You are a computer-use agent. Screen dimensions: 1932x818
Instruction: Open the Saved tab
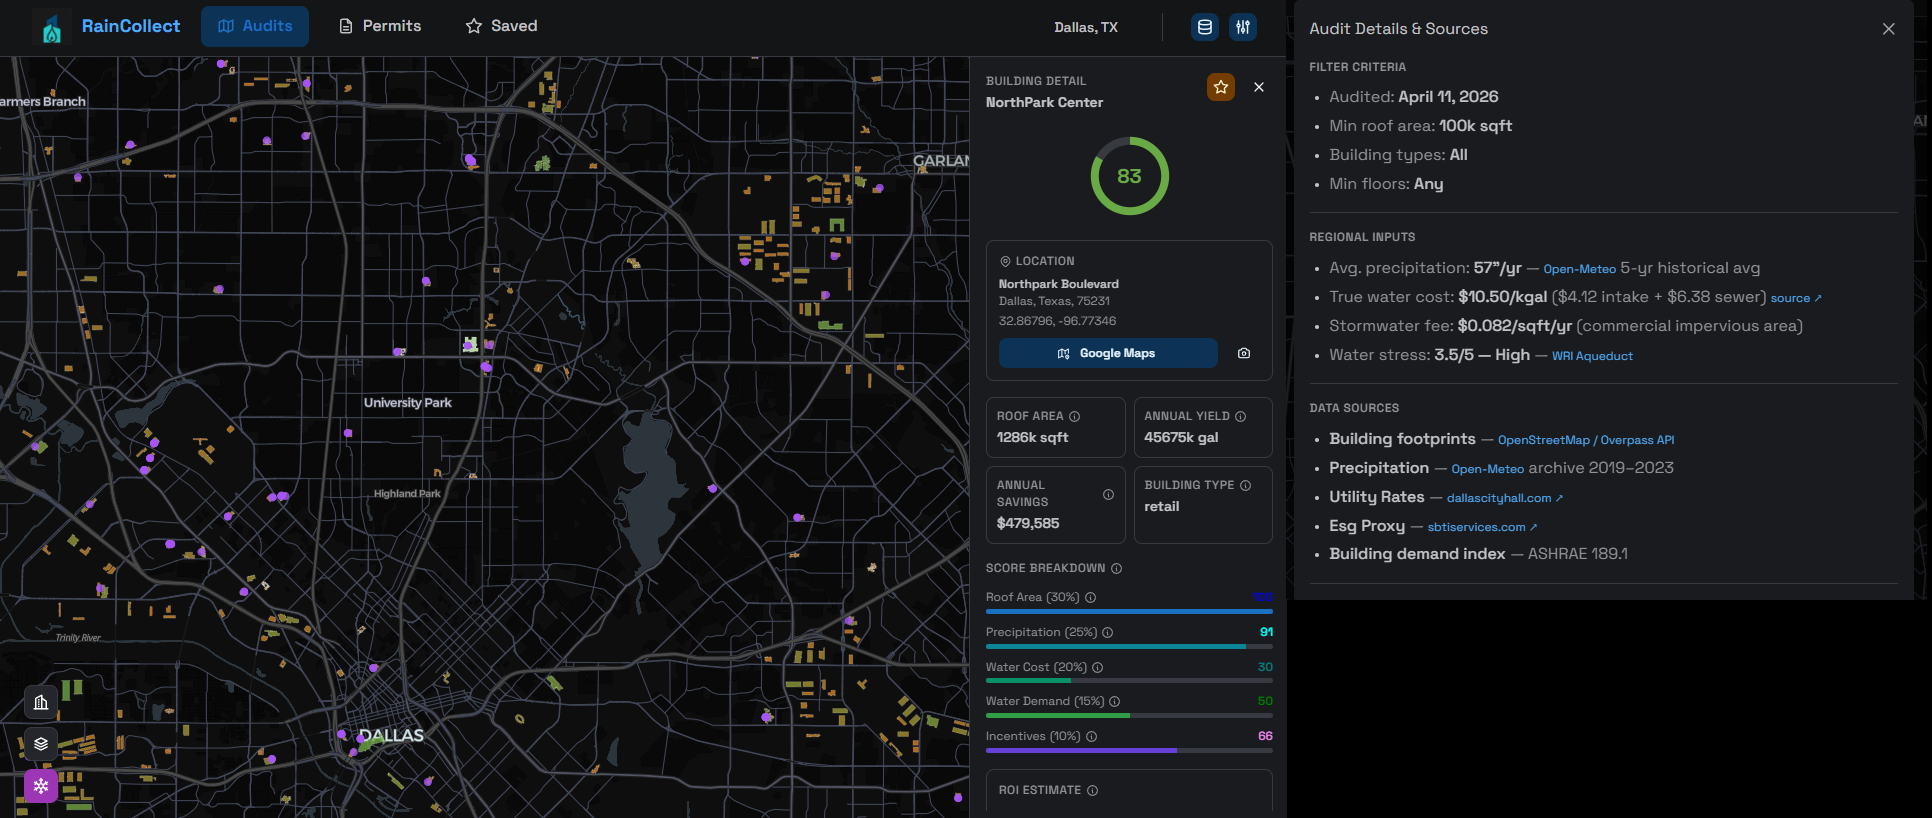click(x=502, y=26)
